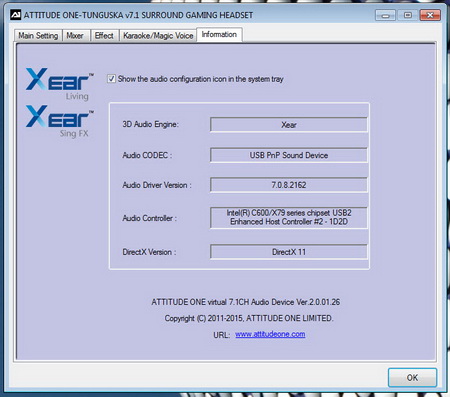
Task: Uncheck Show audio configuration icon in system tray
Action: [x=112, y=79]
